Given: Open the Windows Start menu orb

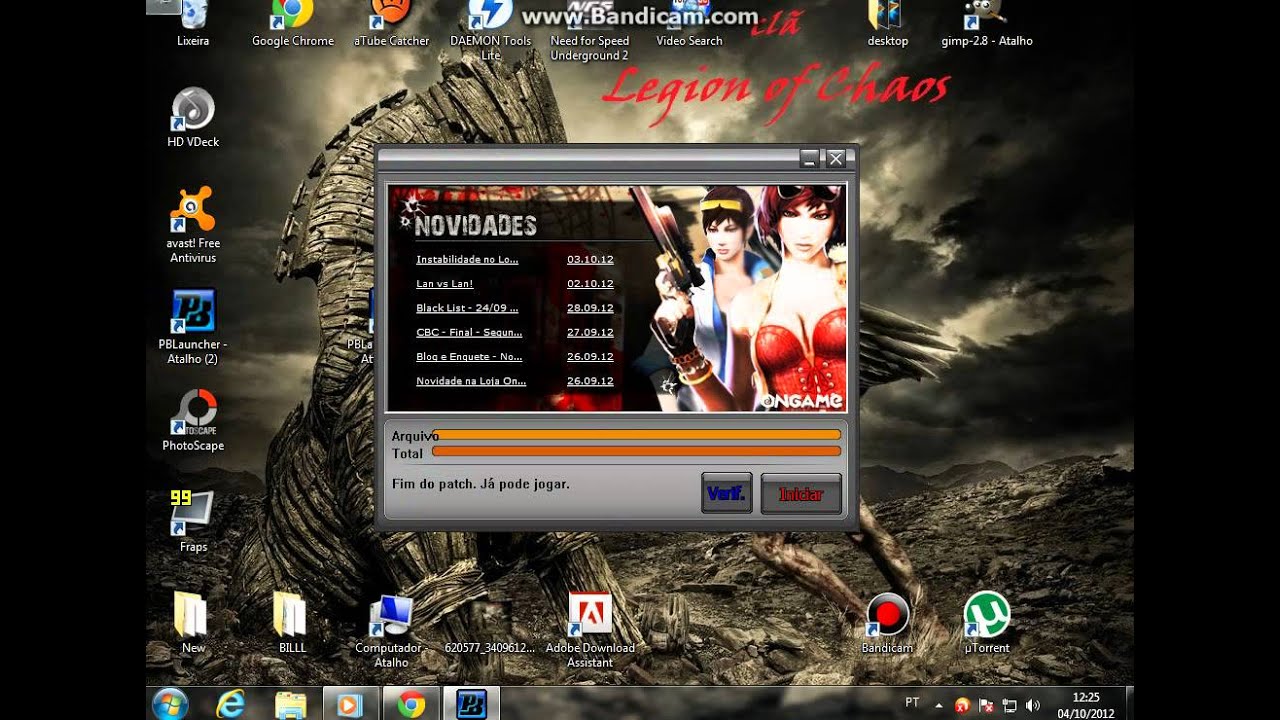Looking at the screenshot, I should pyautogui.click(x=171, y=704).
